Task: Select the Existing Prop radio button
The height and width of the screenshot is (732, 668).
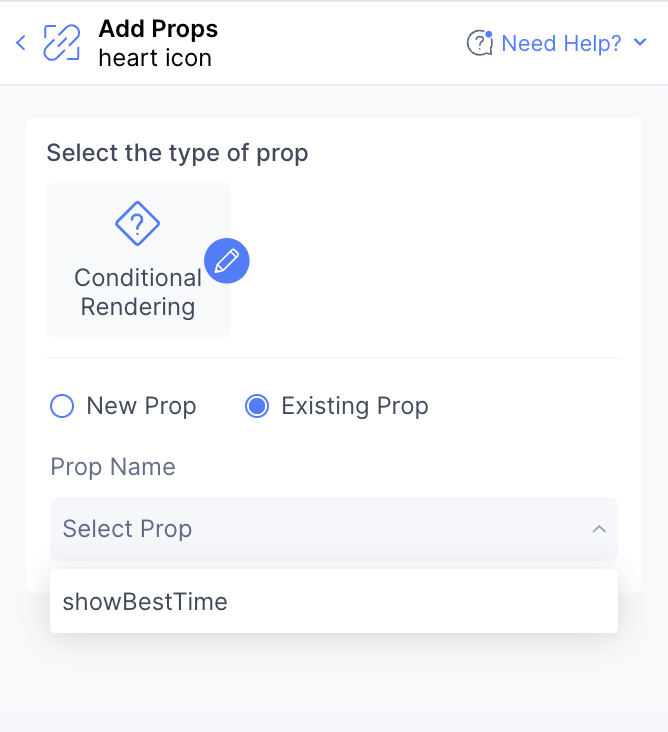Action: 257,406
